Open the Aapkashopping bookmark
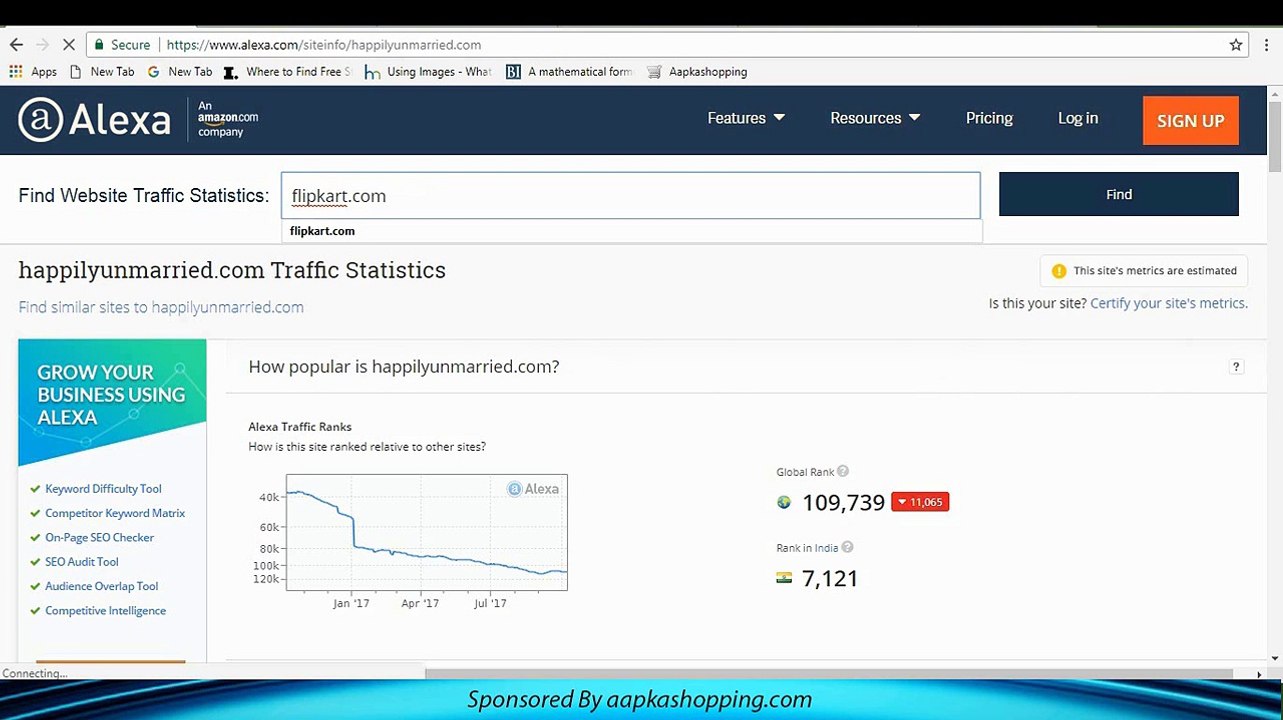 (x=697, y=72)
